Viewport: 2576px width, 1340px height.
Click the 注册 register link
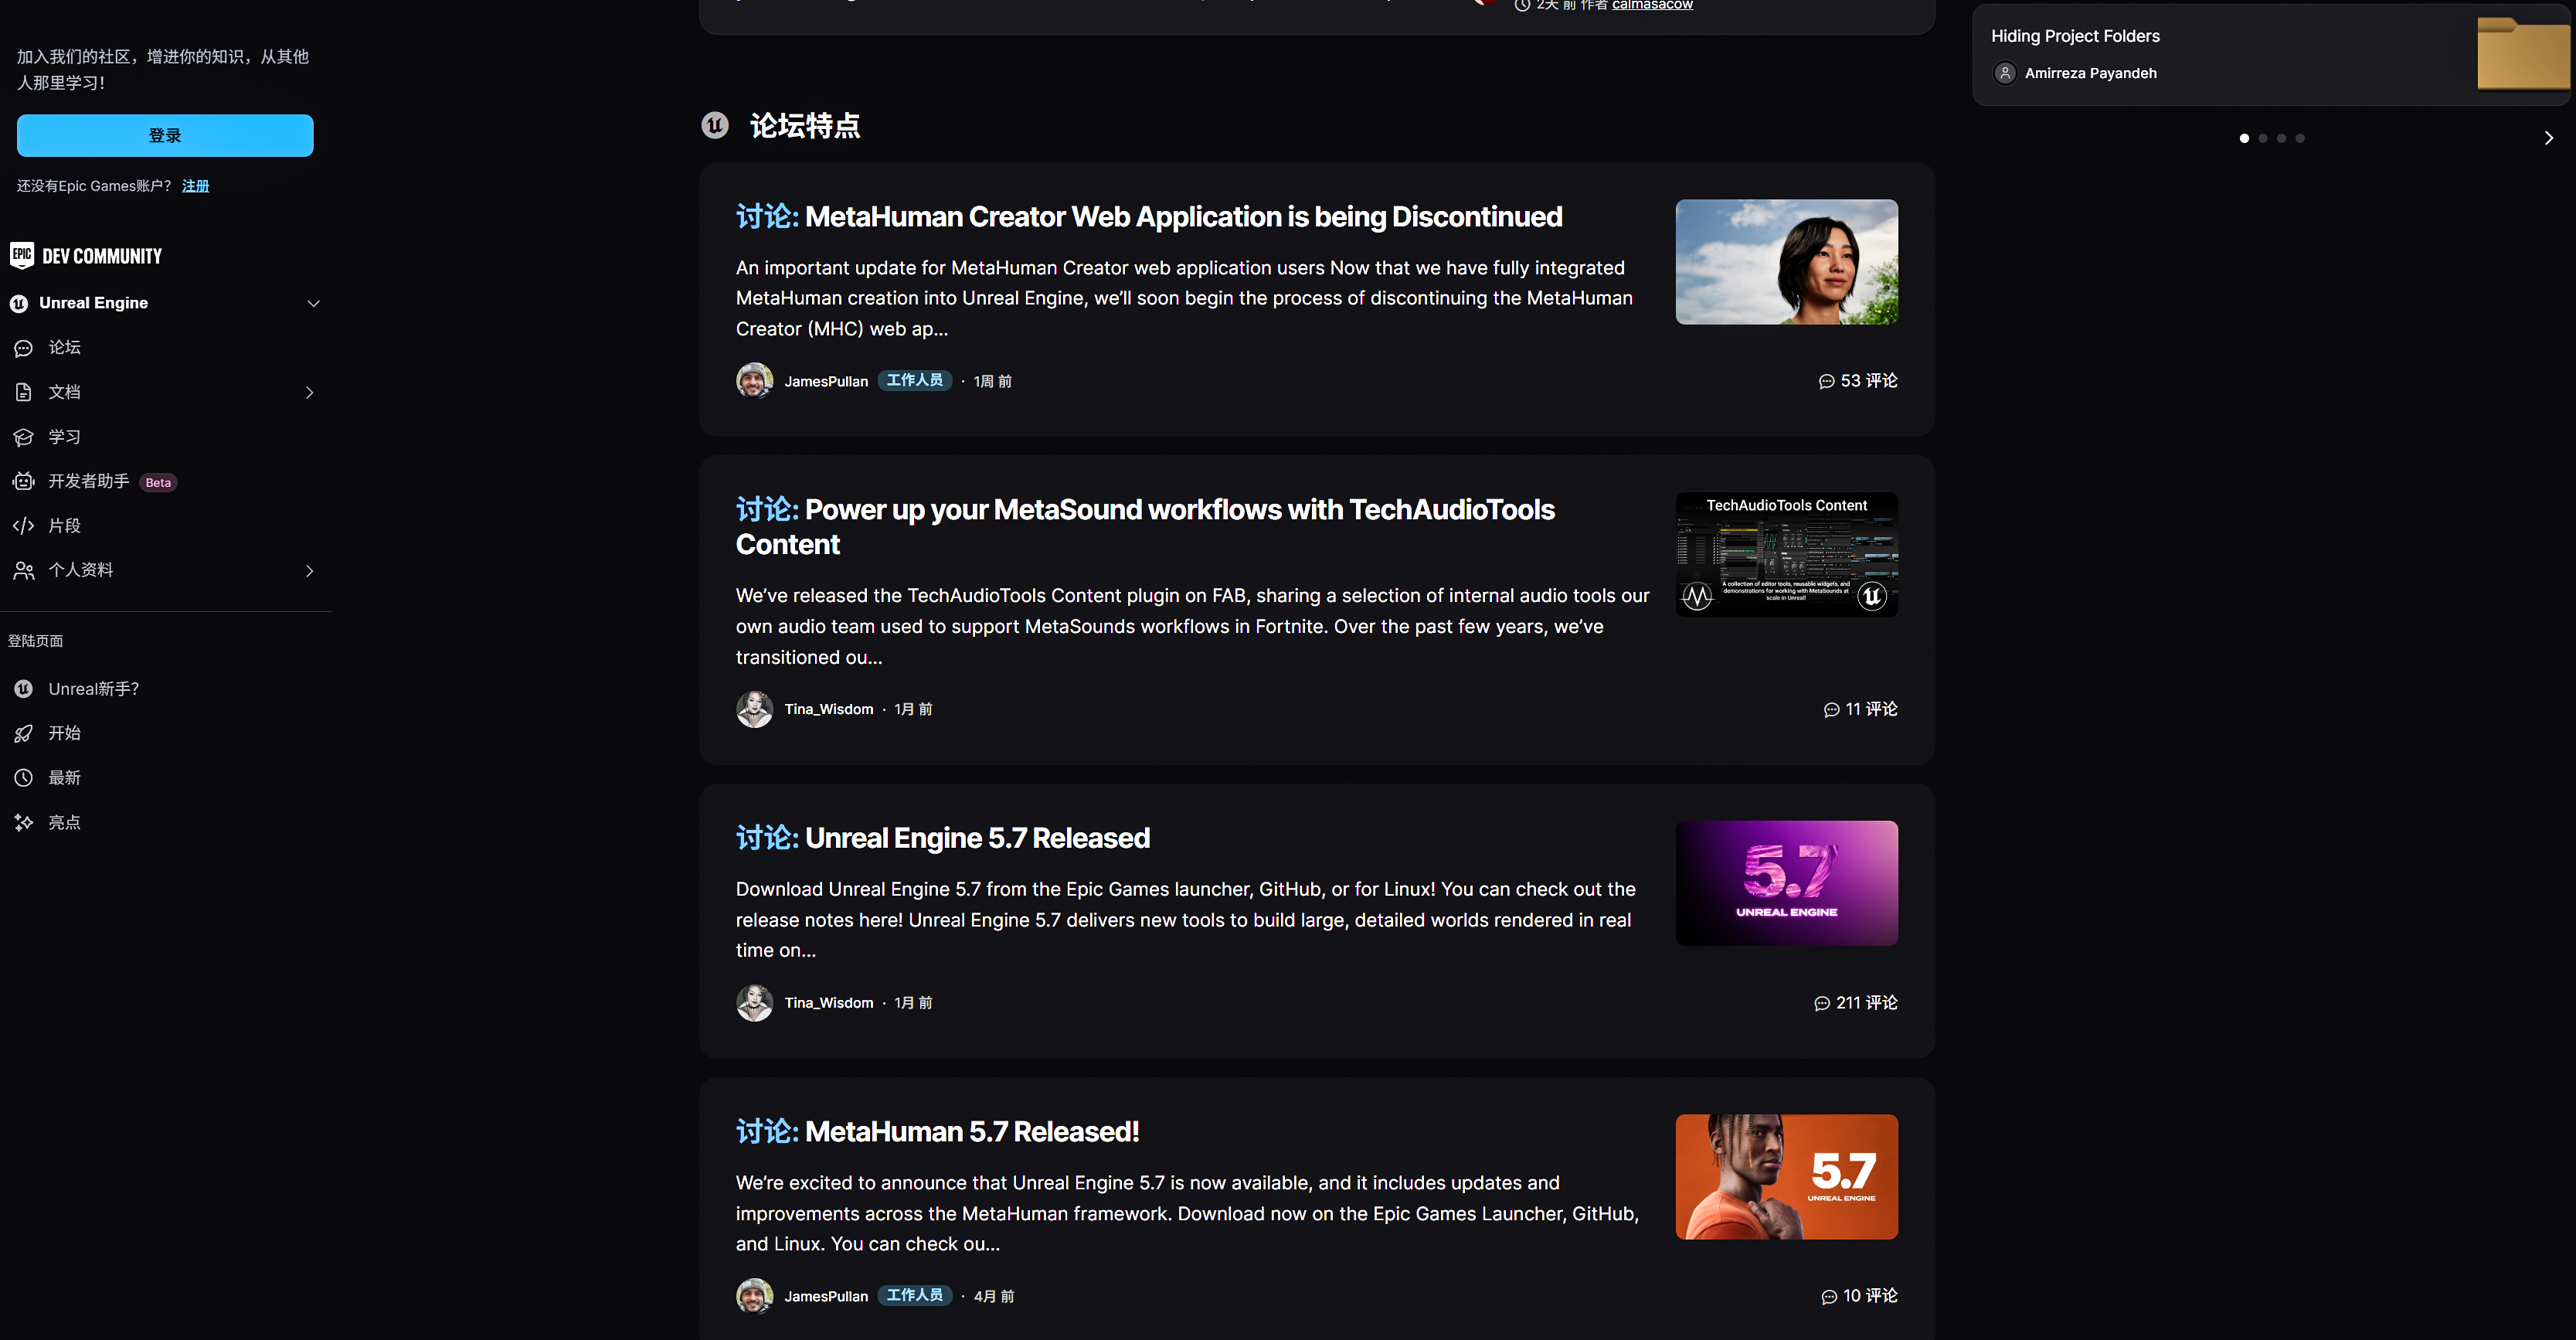(x=195, y=186)
